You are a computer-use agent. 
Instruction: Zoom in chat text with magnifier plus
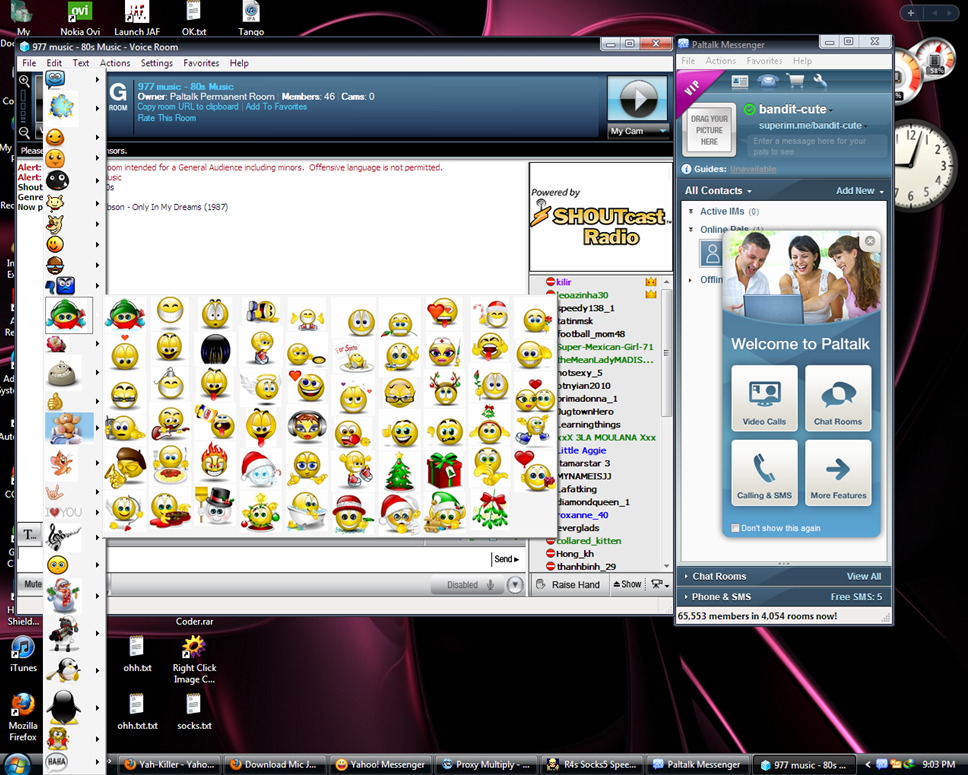click(x=24, y=80)
